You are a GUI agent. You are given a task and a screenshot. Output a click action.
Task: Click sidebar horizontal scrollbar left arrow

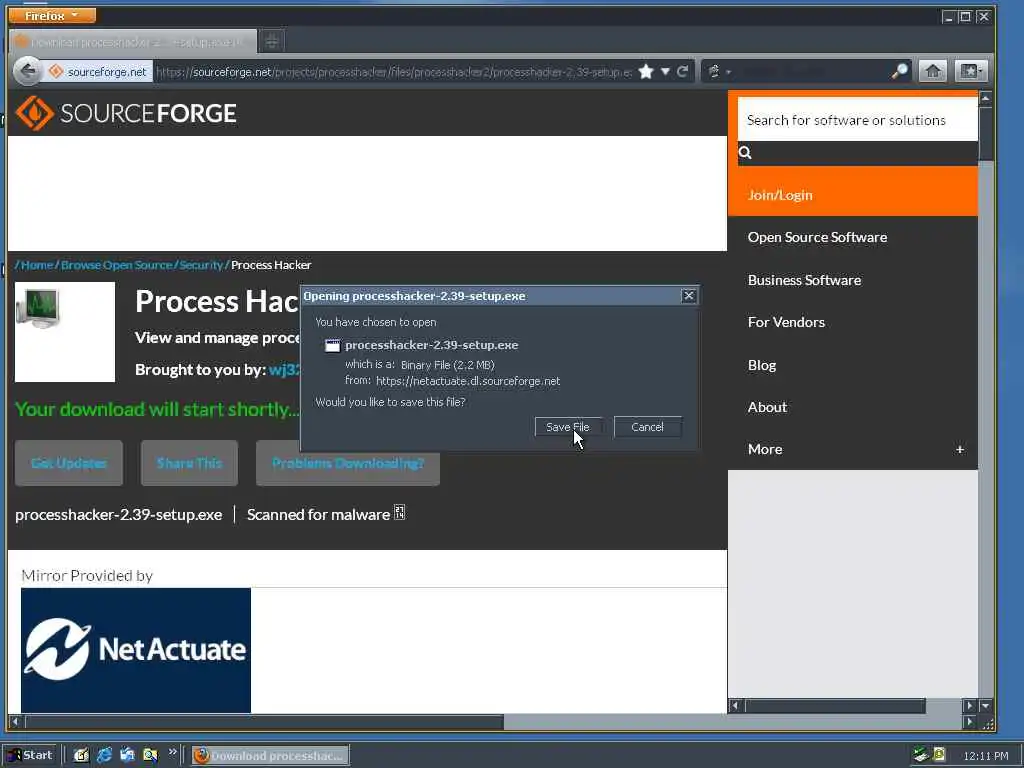point(736,705)
